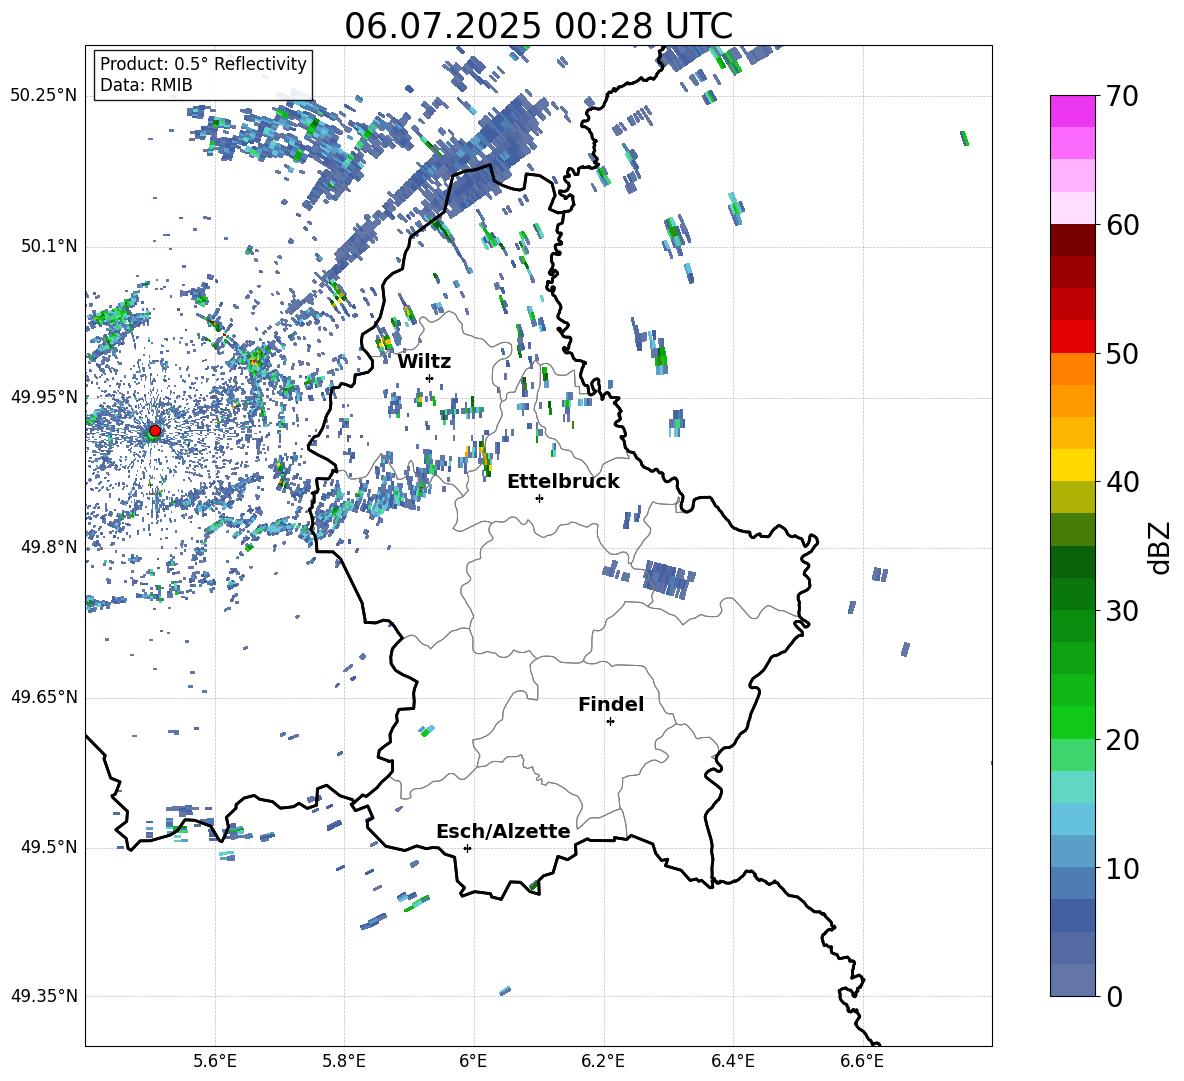This screenshot has height=1081, width=1184.
Task: Click the large blue echo patch east of Ettelbruck
Action: click(x=668, y=580)
